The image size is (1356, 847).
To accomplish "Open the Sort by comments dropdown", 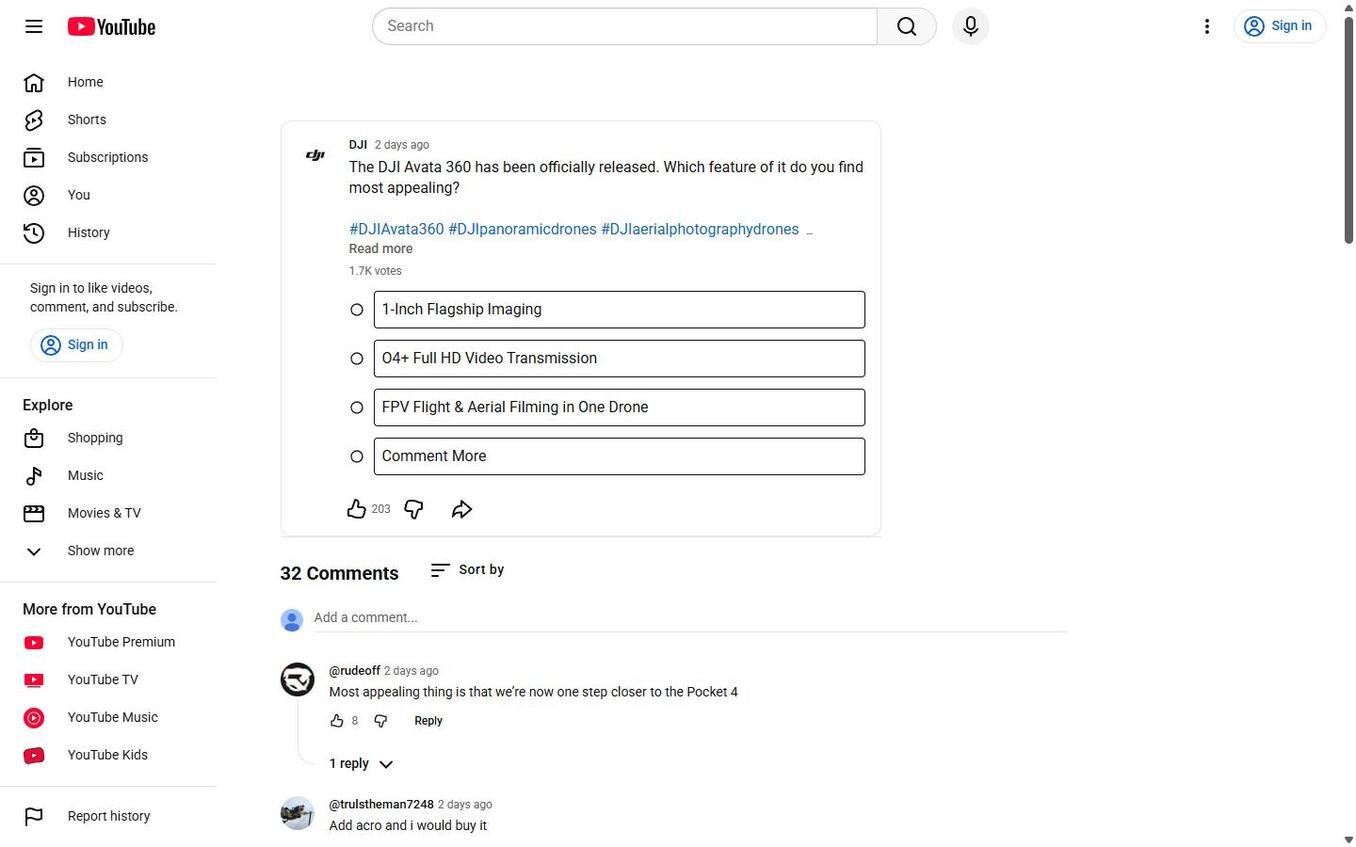I will (x=467, y=570).
